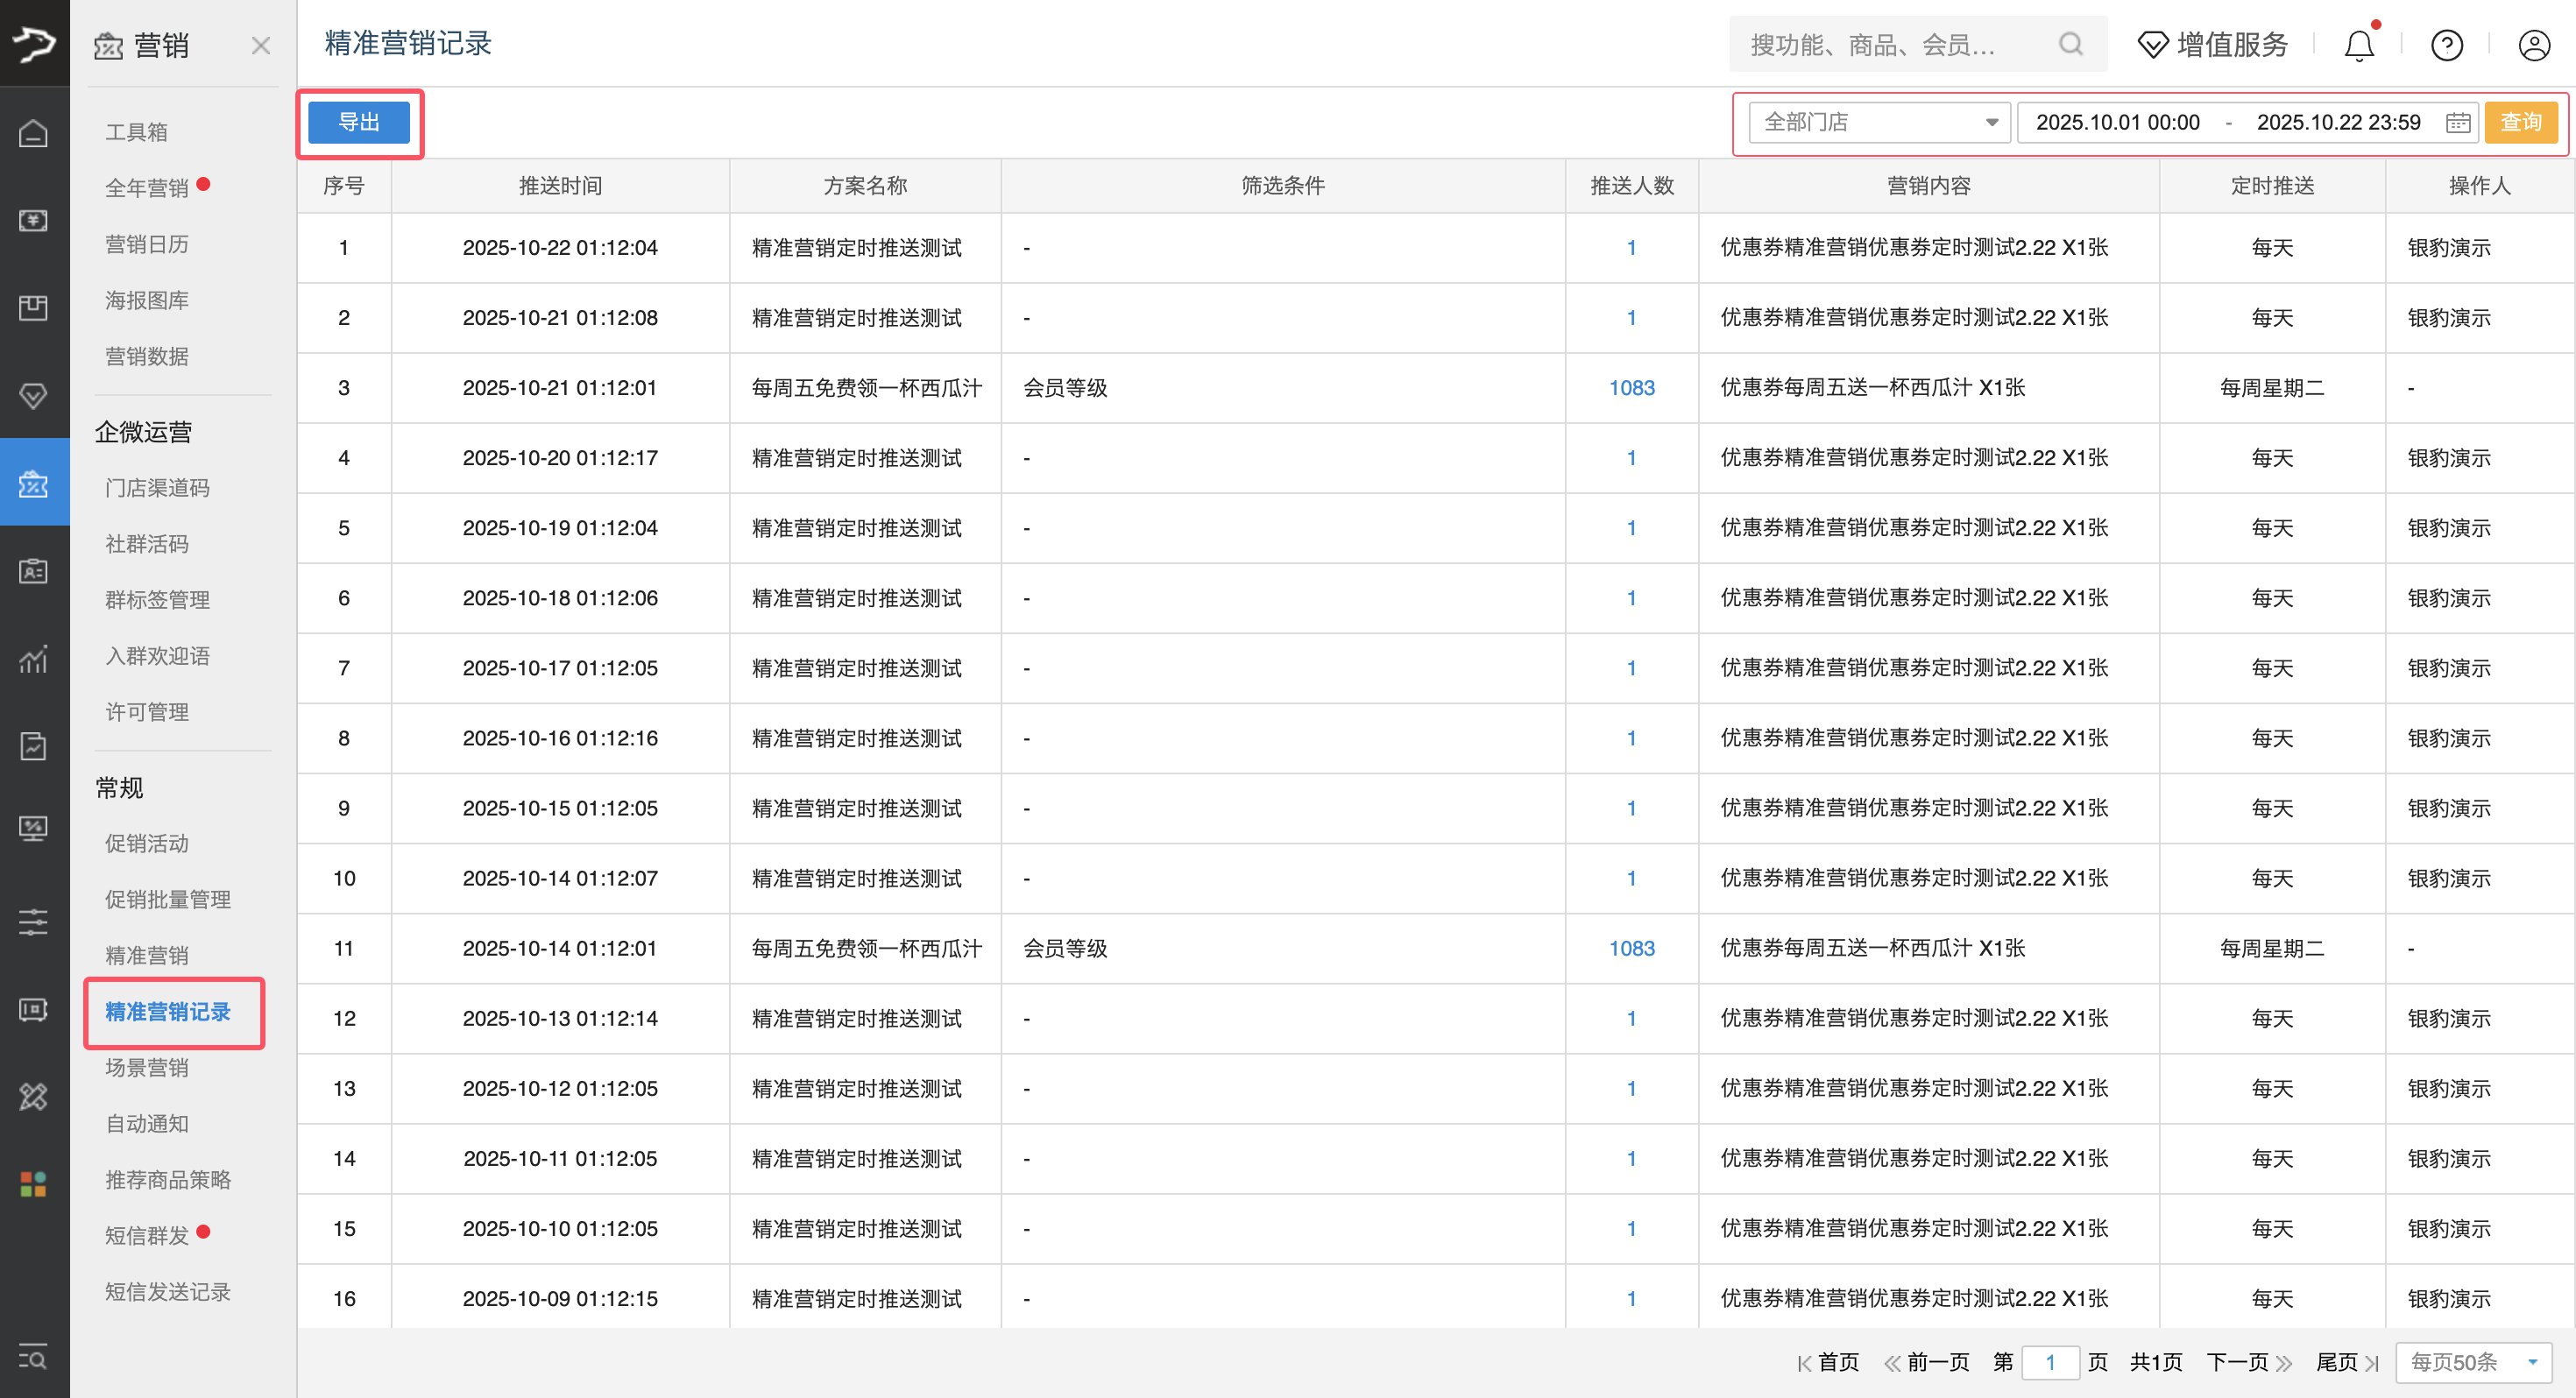Click the page number input field
This screenshot has width=2576, height=1398.
[x=2049, y=1362]
